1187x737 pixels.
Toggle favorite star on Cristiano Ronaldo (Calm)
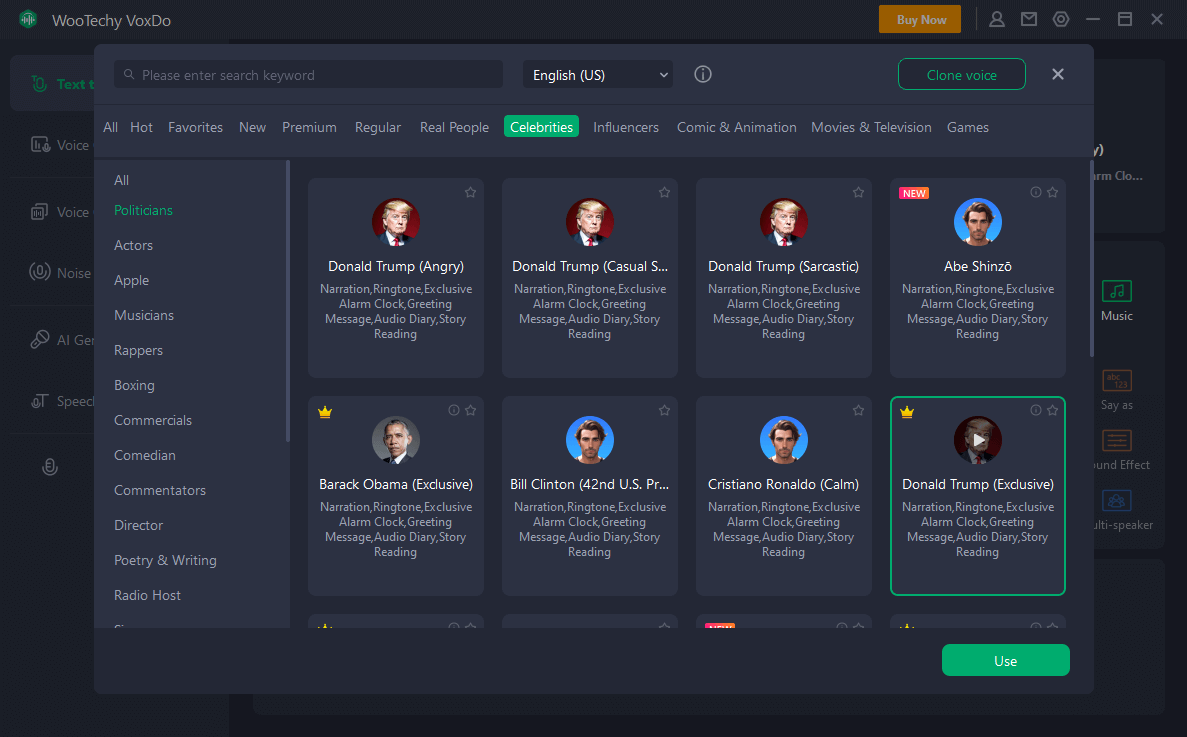[858, 410]
